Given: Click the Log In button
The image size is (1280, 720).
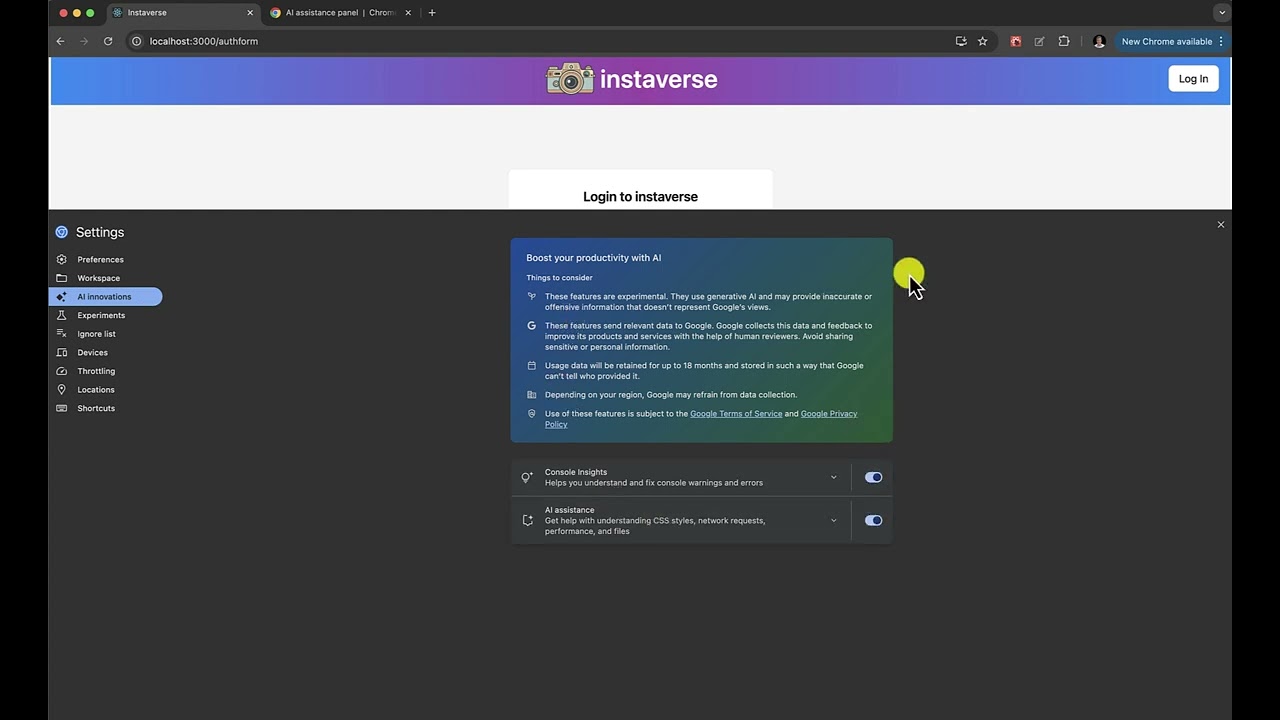Looking at the screenshot, I should tap(1193, 79).
